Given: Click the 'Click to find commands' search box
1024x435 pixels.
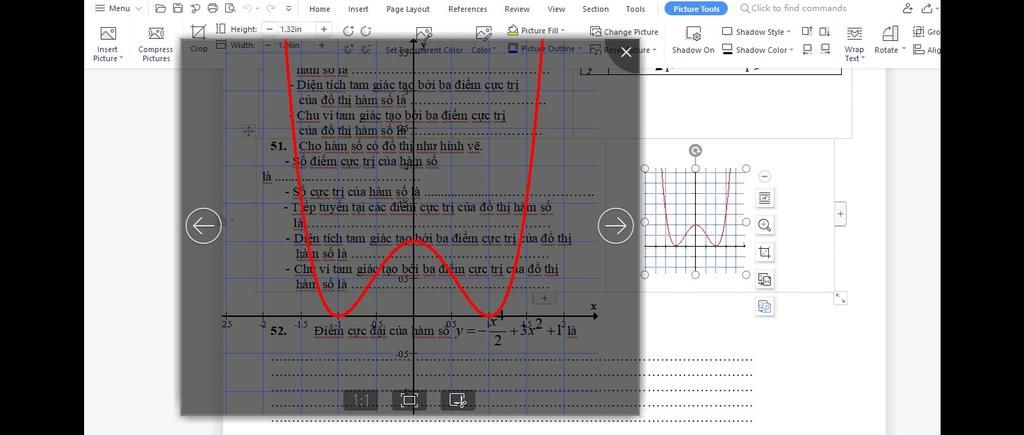Looking at the screenshot, I should coord(793,8).
